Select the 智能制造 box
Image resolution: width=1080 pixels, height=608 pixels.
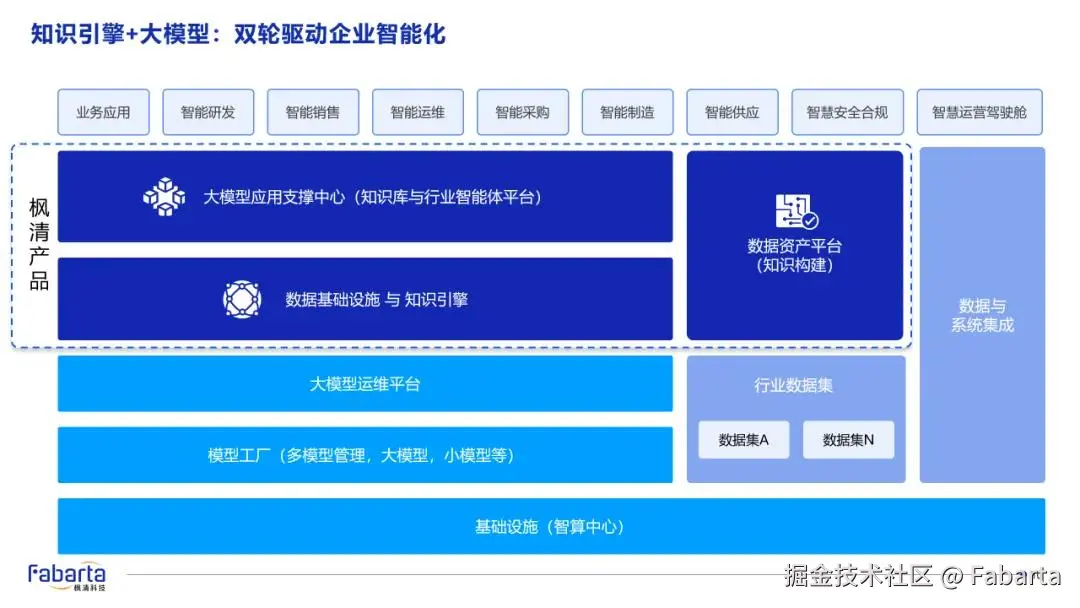(x=627, y=112)
